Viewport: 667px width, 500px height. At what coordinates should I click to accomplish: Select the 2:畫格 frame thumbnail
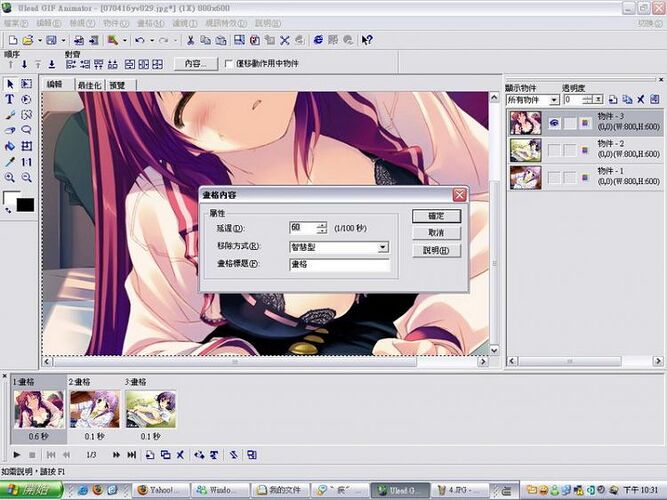94,409
